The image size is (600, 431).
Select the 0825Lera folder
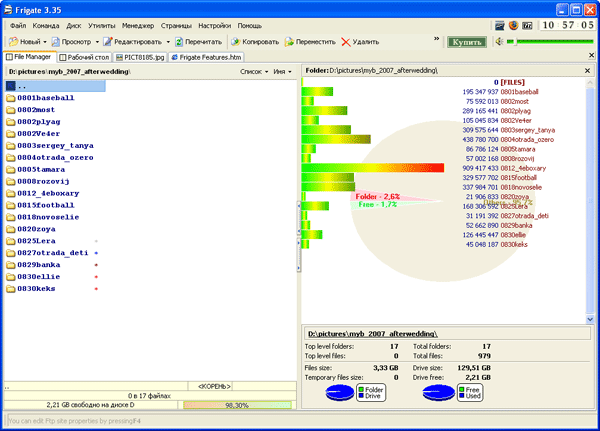[x=31, y=241]
